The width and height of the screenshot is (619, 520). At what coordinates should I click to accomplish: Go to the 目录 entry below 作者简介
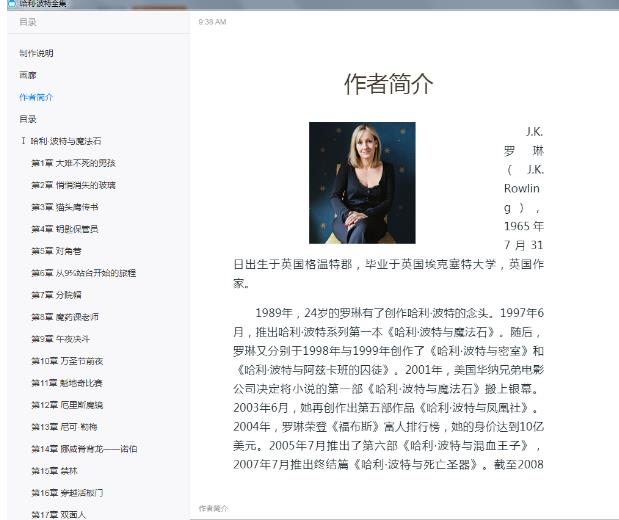28,119
